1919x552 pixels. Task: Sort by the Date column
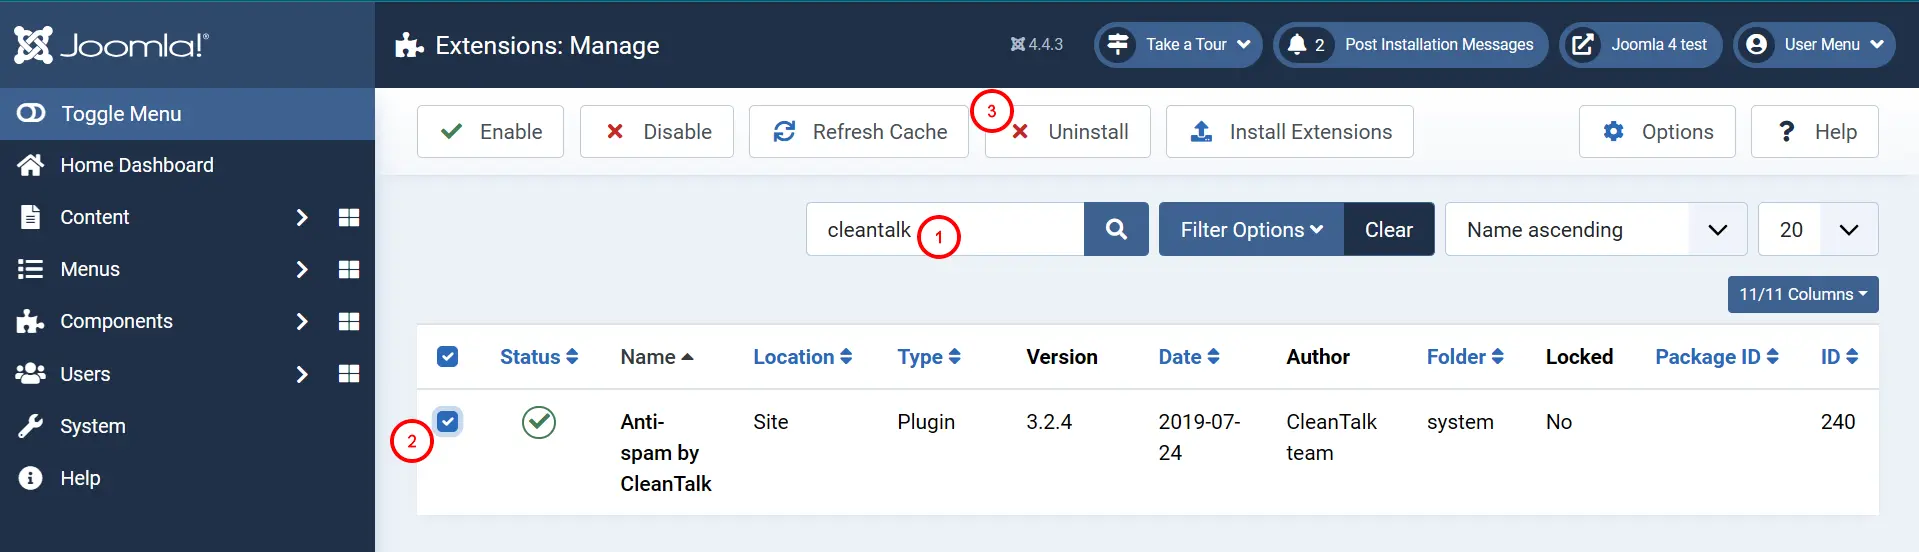(1189, 356)
